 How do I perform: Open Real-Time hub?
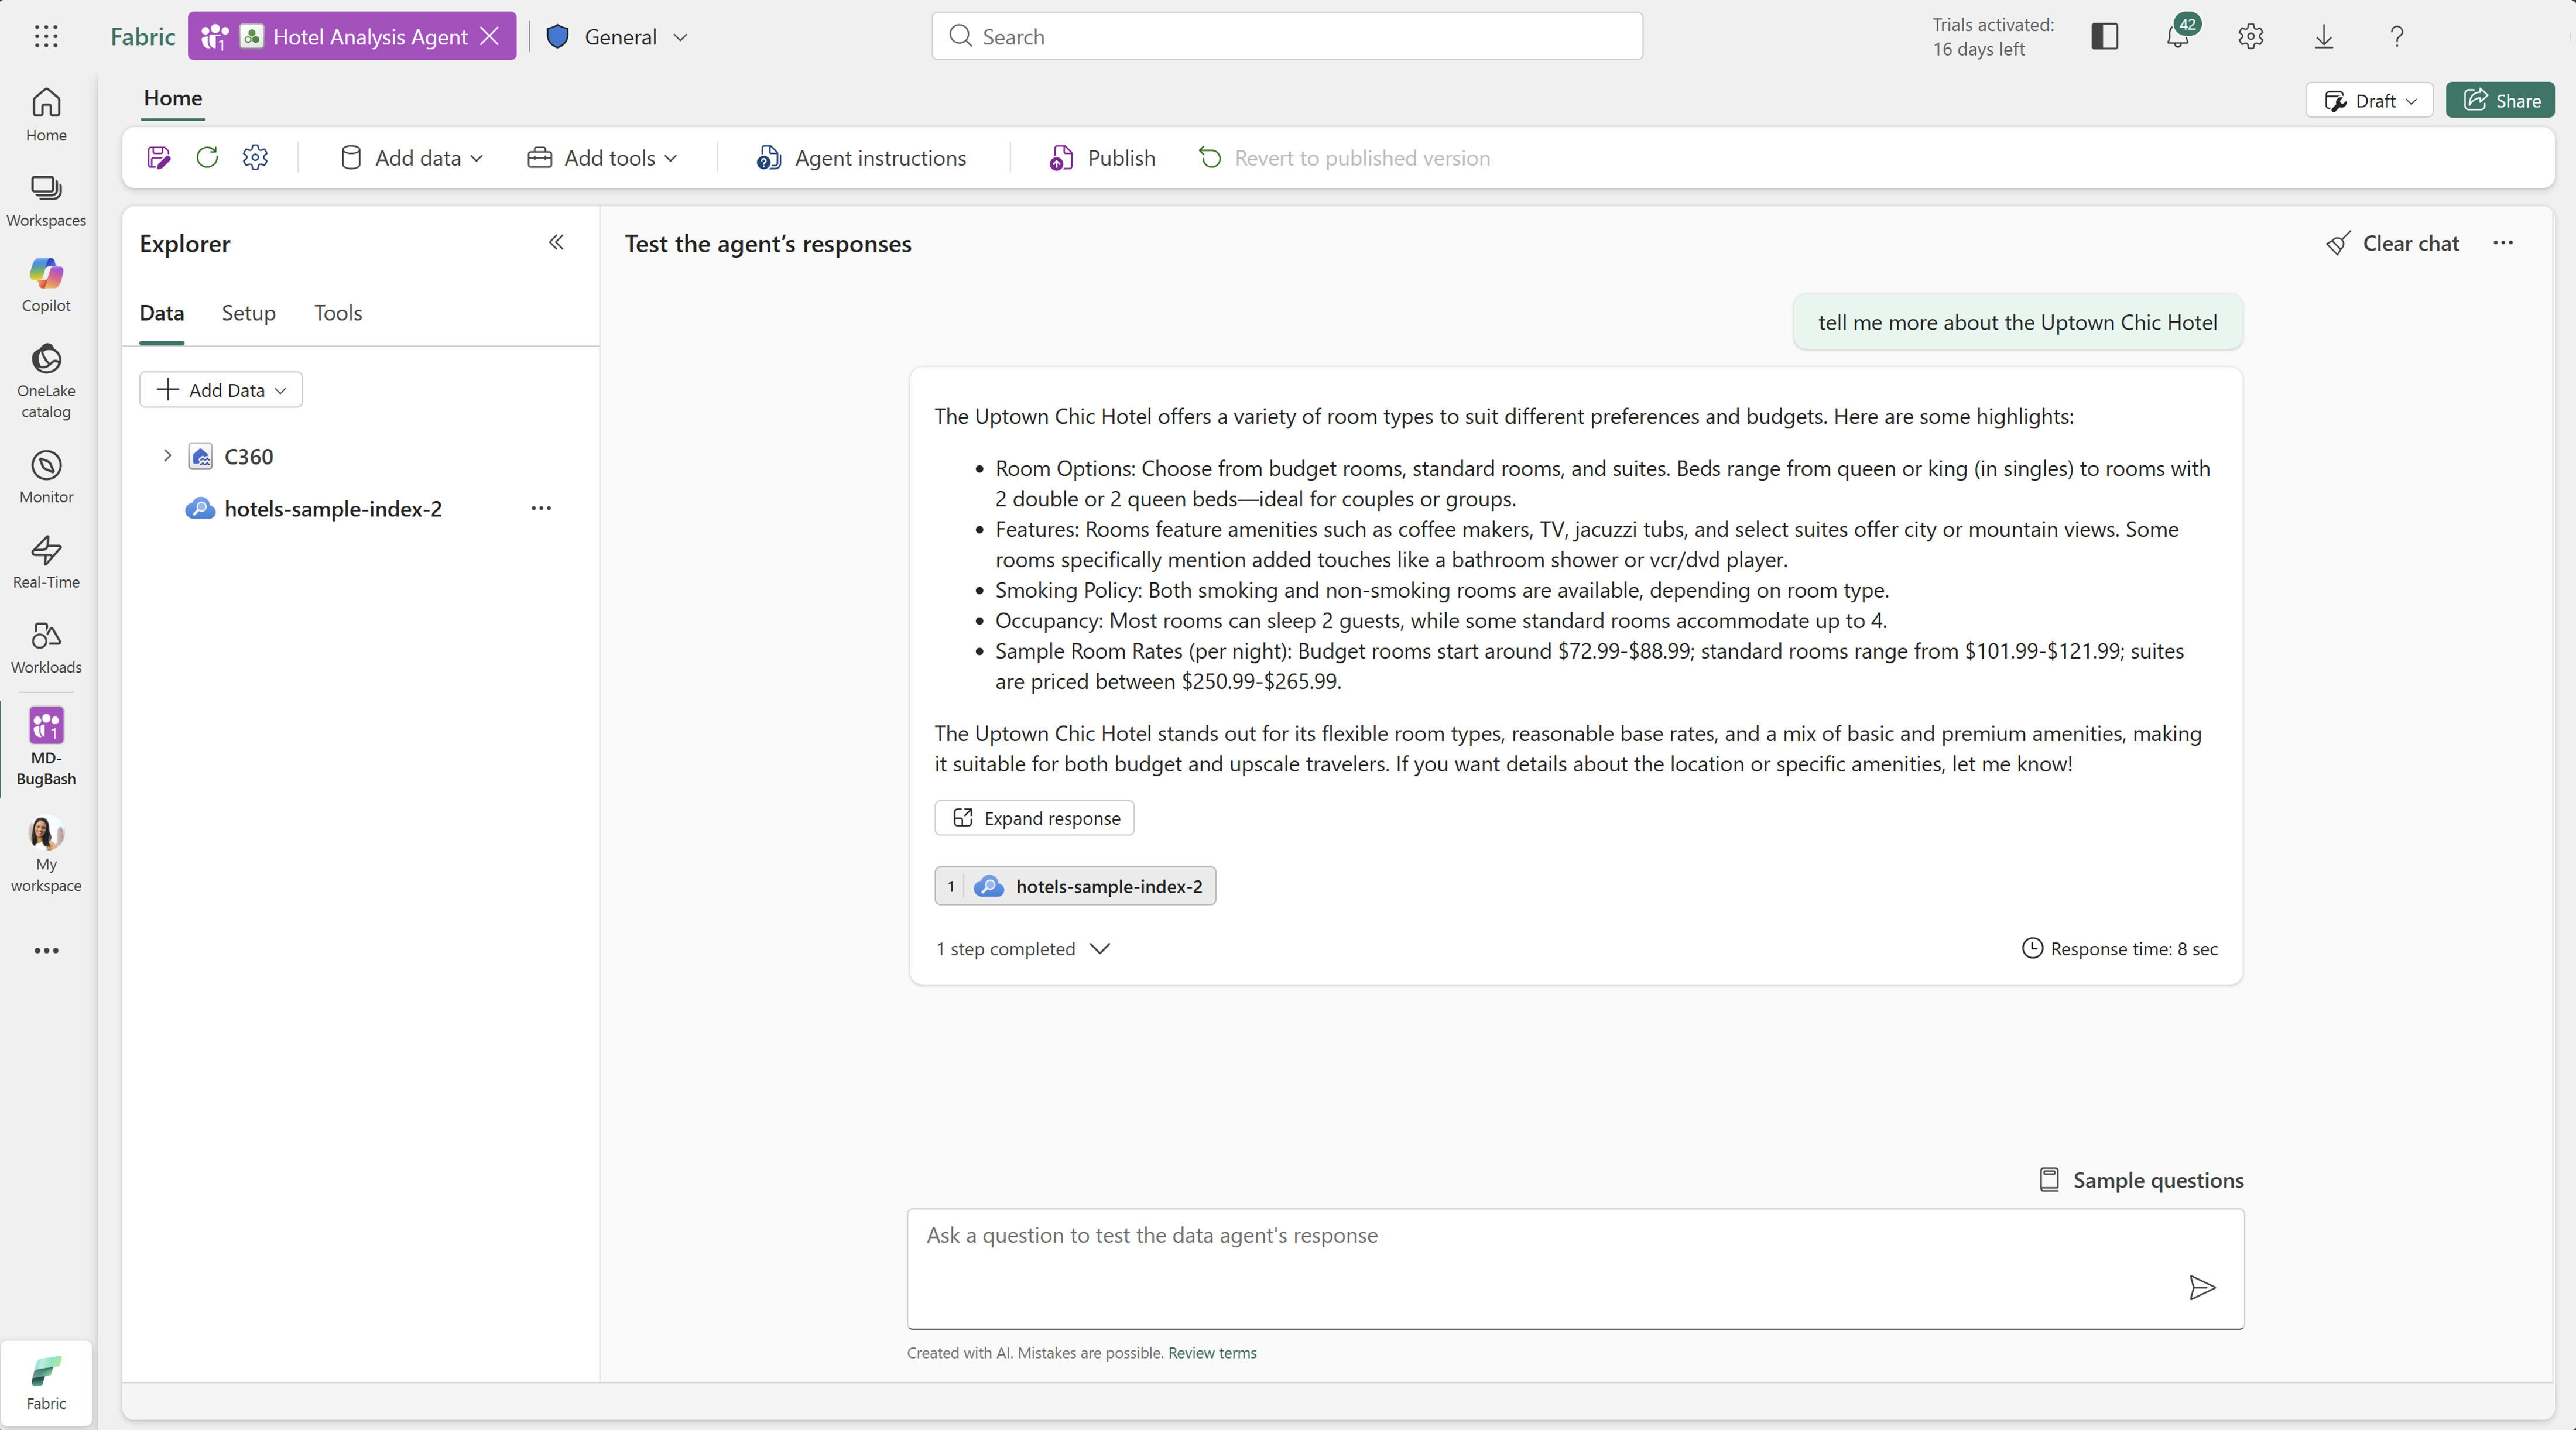tap(46, 561)
